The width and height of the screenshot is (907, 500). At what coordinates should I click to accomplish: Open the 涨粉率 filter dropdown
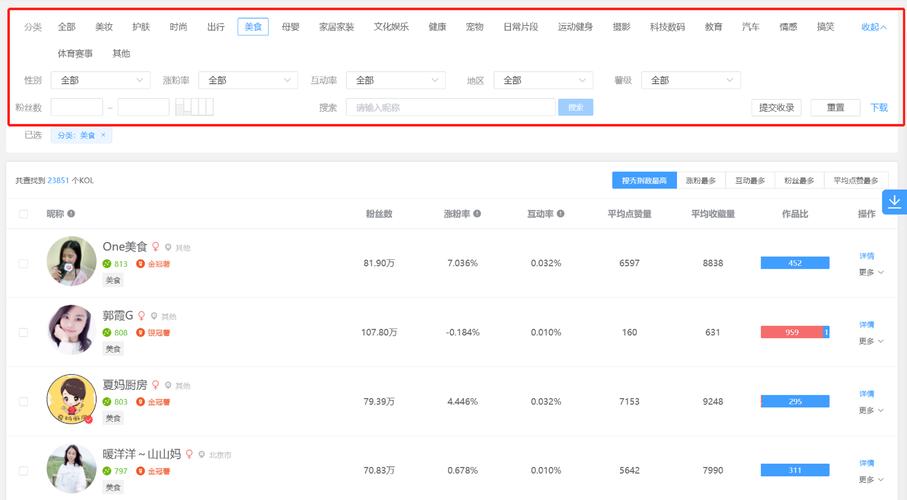point(248,80)
